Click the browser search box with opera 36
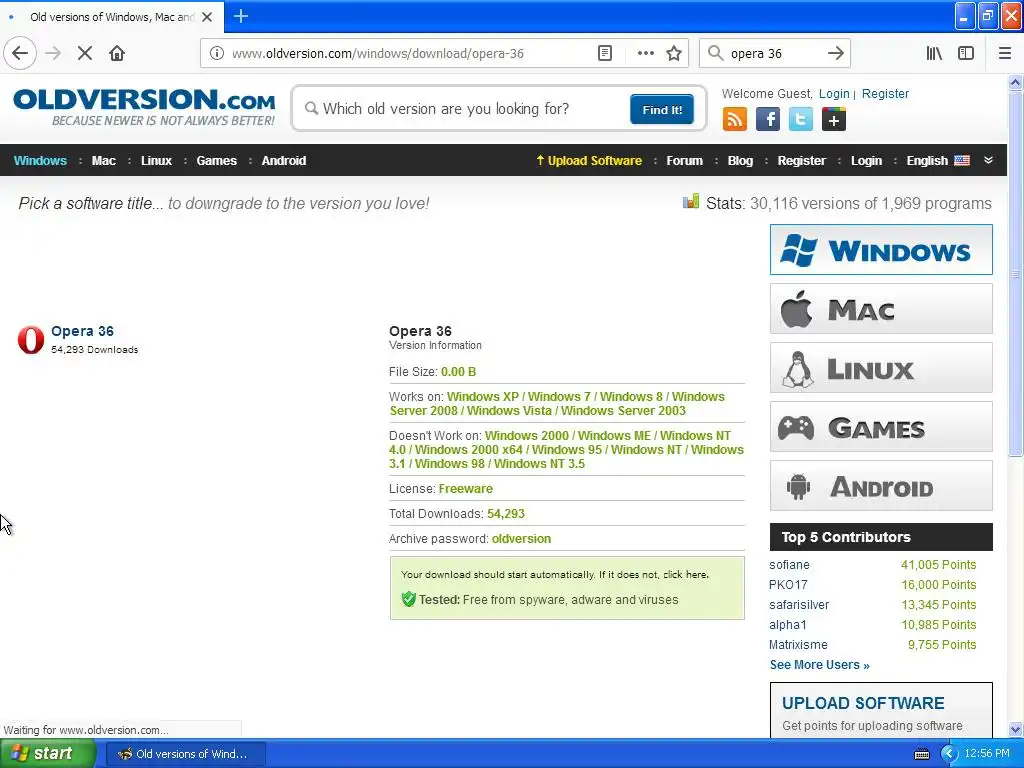1024x768 pixels. click(x=773, y=54)
